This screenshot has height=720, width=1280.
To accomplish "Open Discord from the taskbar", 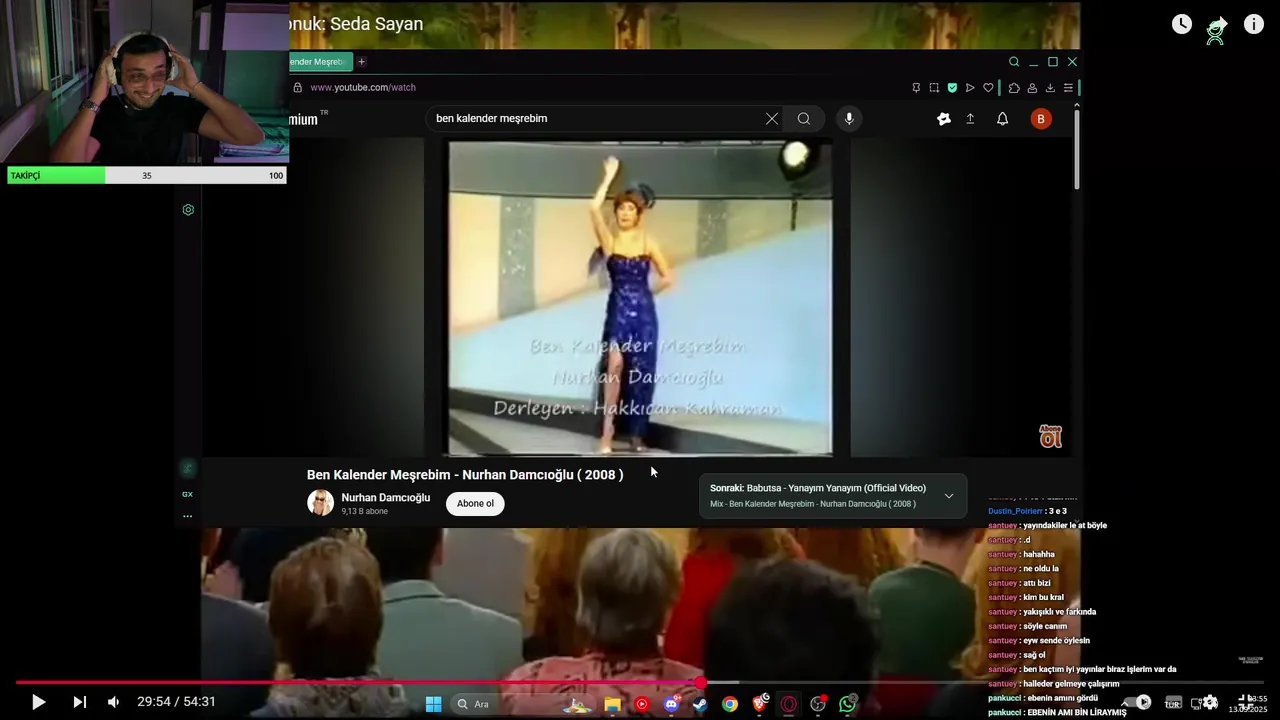I will pyautogui.click(x=671, y=704).
